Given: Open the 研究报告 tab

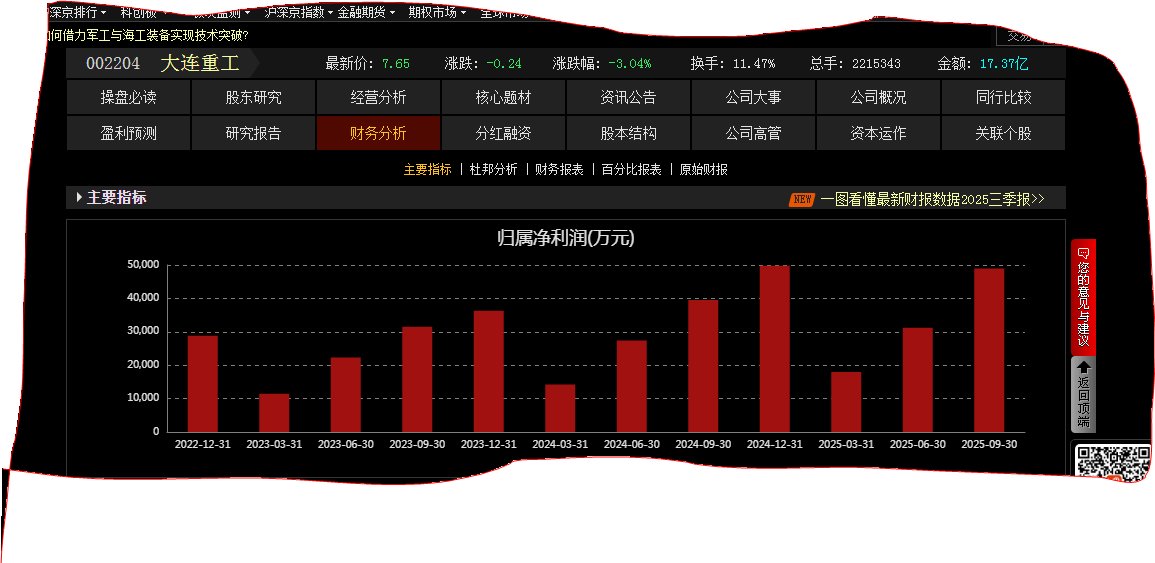Looking at the screenshot, I should coord(253,133).
